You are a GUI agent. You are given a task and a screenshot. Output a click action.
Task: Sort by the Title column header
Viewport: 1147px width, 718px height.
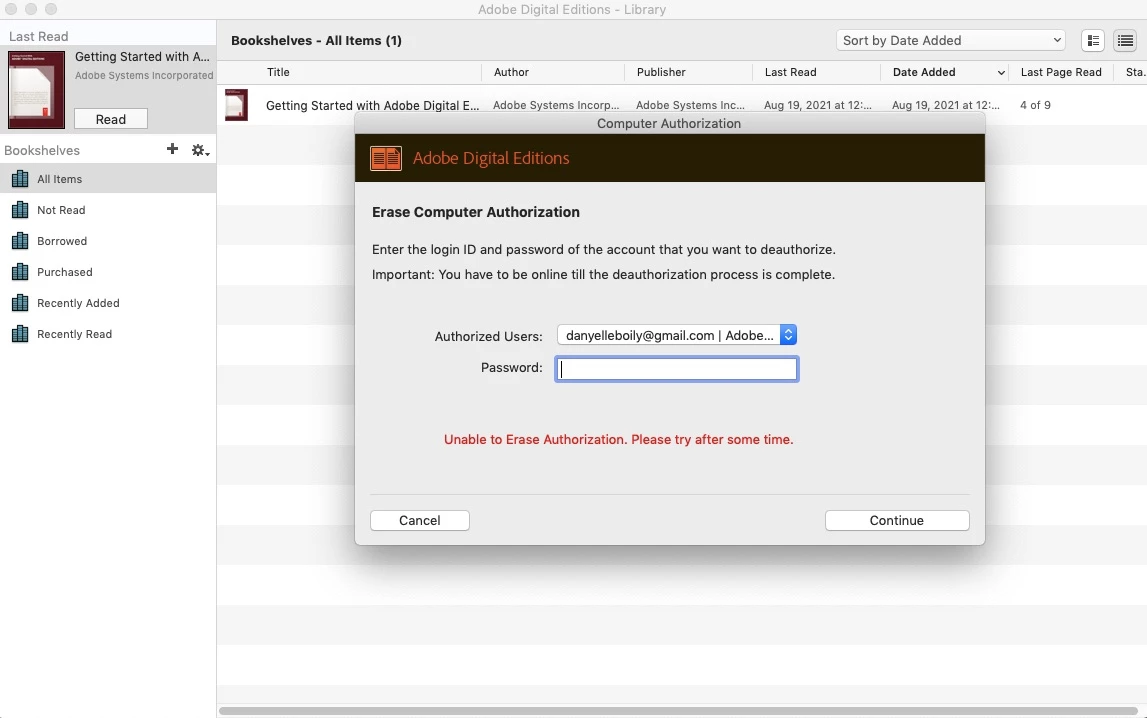pyautogui.click(x=278, y=72)
